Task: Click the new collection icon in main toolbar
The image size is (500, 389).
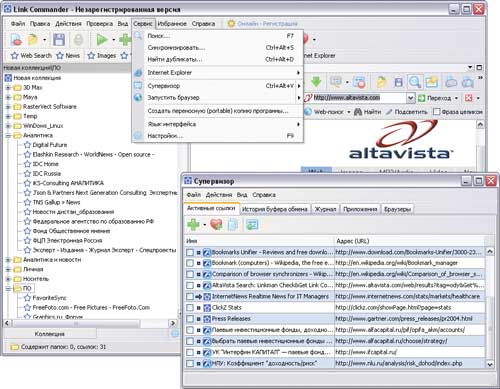Action: (16, 40)
